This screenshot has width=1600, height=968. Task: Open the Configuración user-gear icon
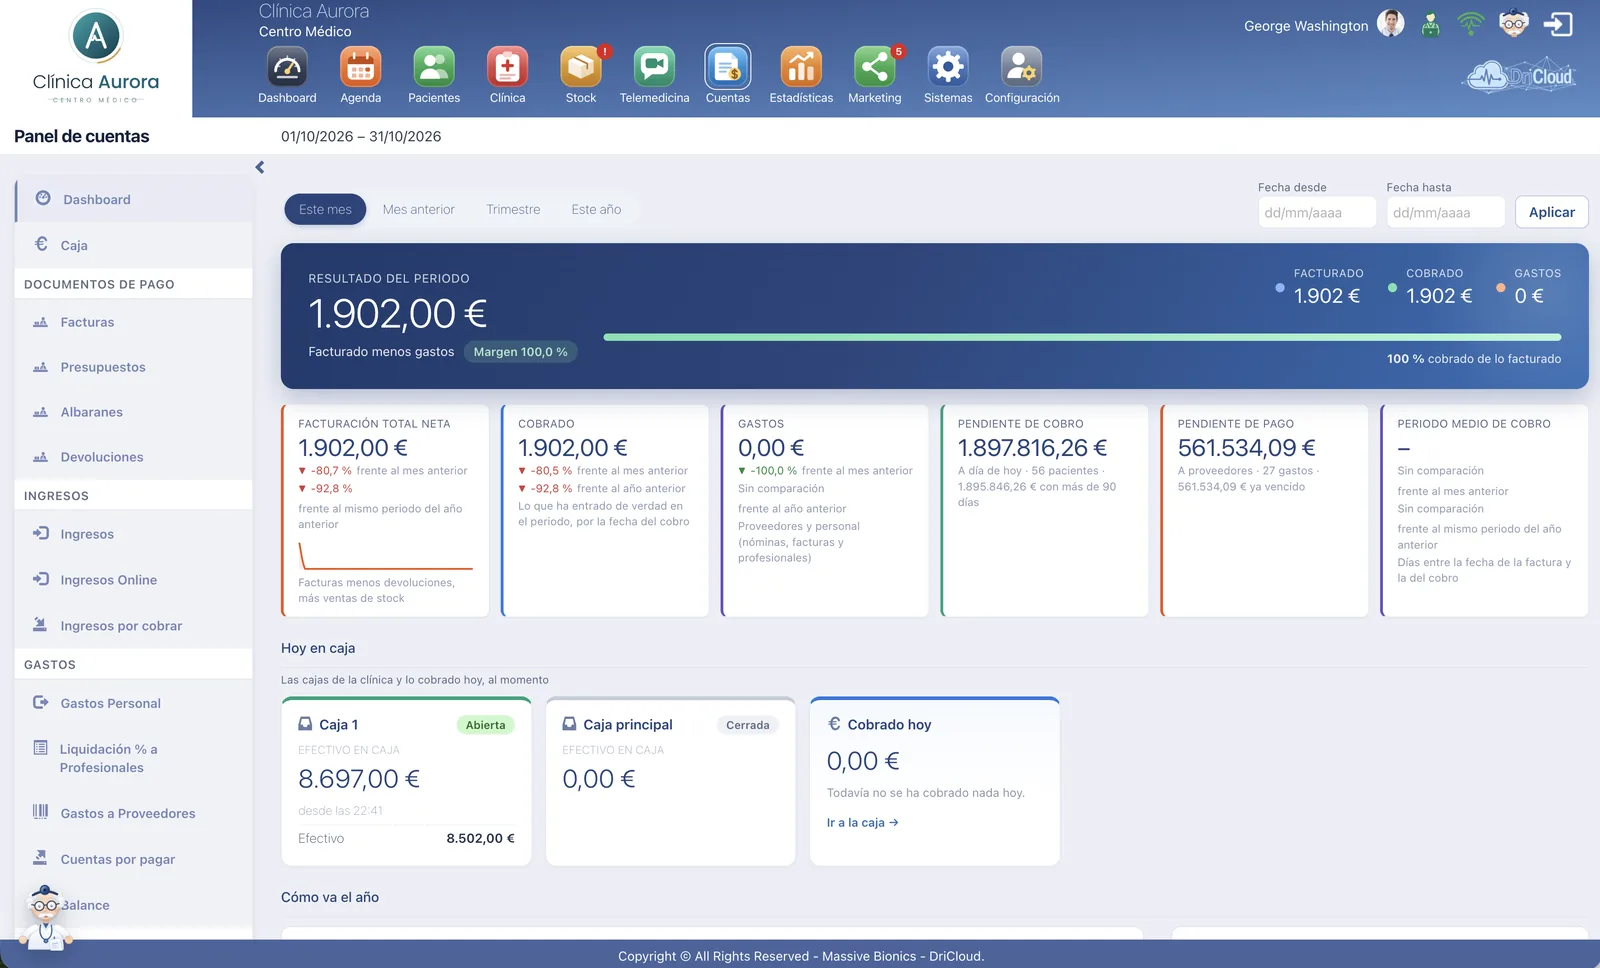pos(1022,67)
